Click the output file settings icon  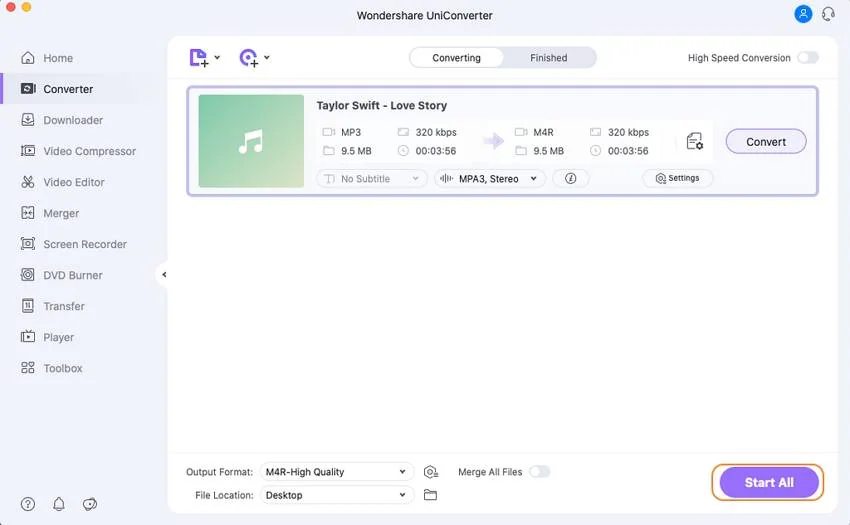(694, 142)
